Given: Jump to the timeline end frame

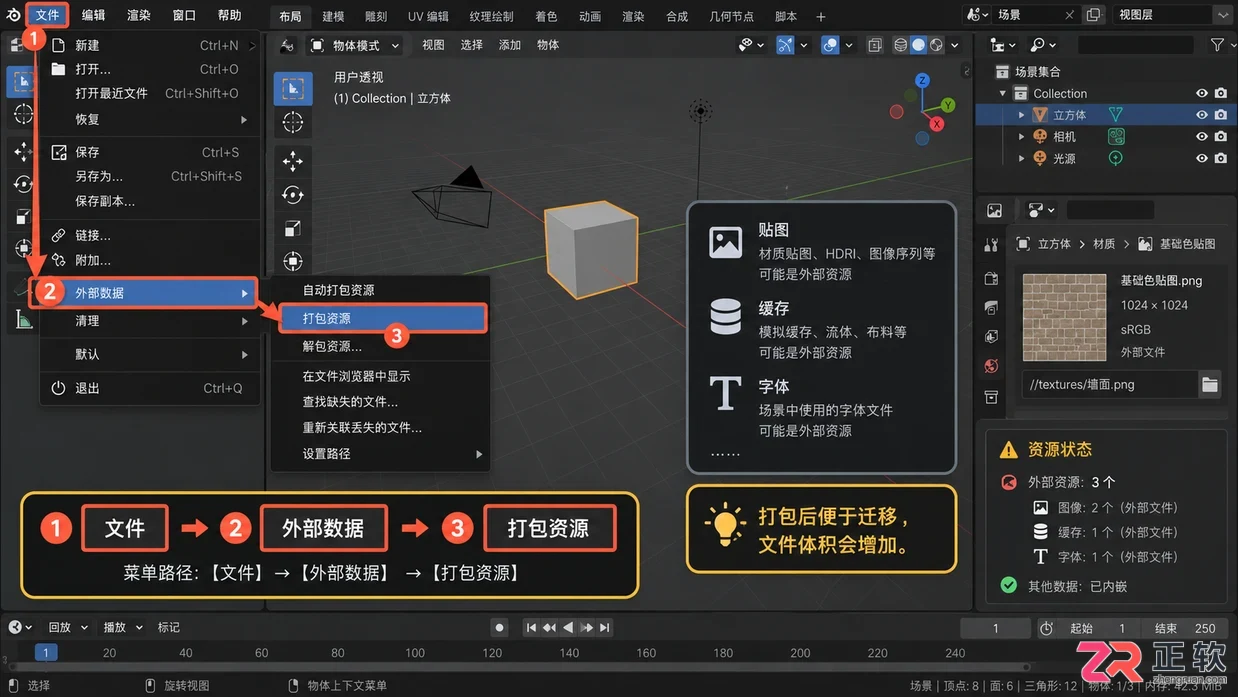Looking at the screenshot, I should point(606,628).
